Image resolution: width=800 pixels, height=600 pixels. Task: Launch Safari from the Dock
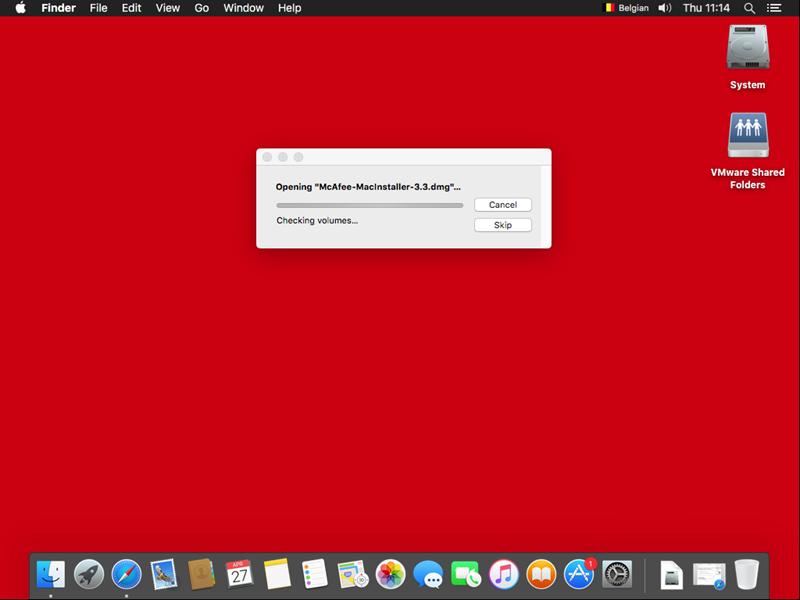point(127,574)
